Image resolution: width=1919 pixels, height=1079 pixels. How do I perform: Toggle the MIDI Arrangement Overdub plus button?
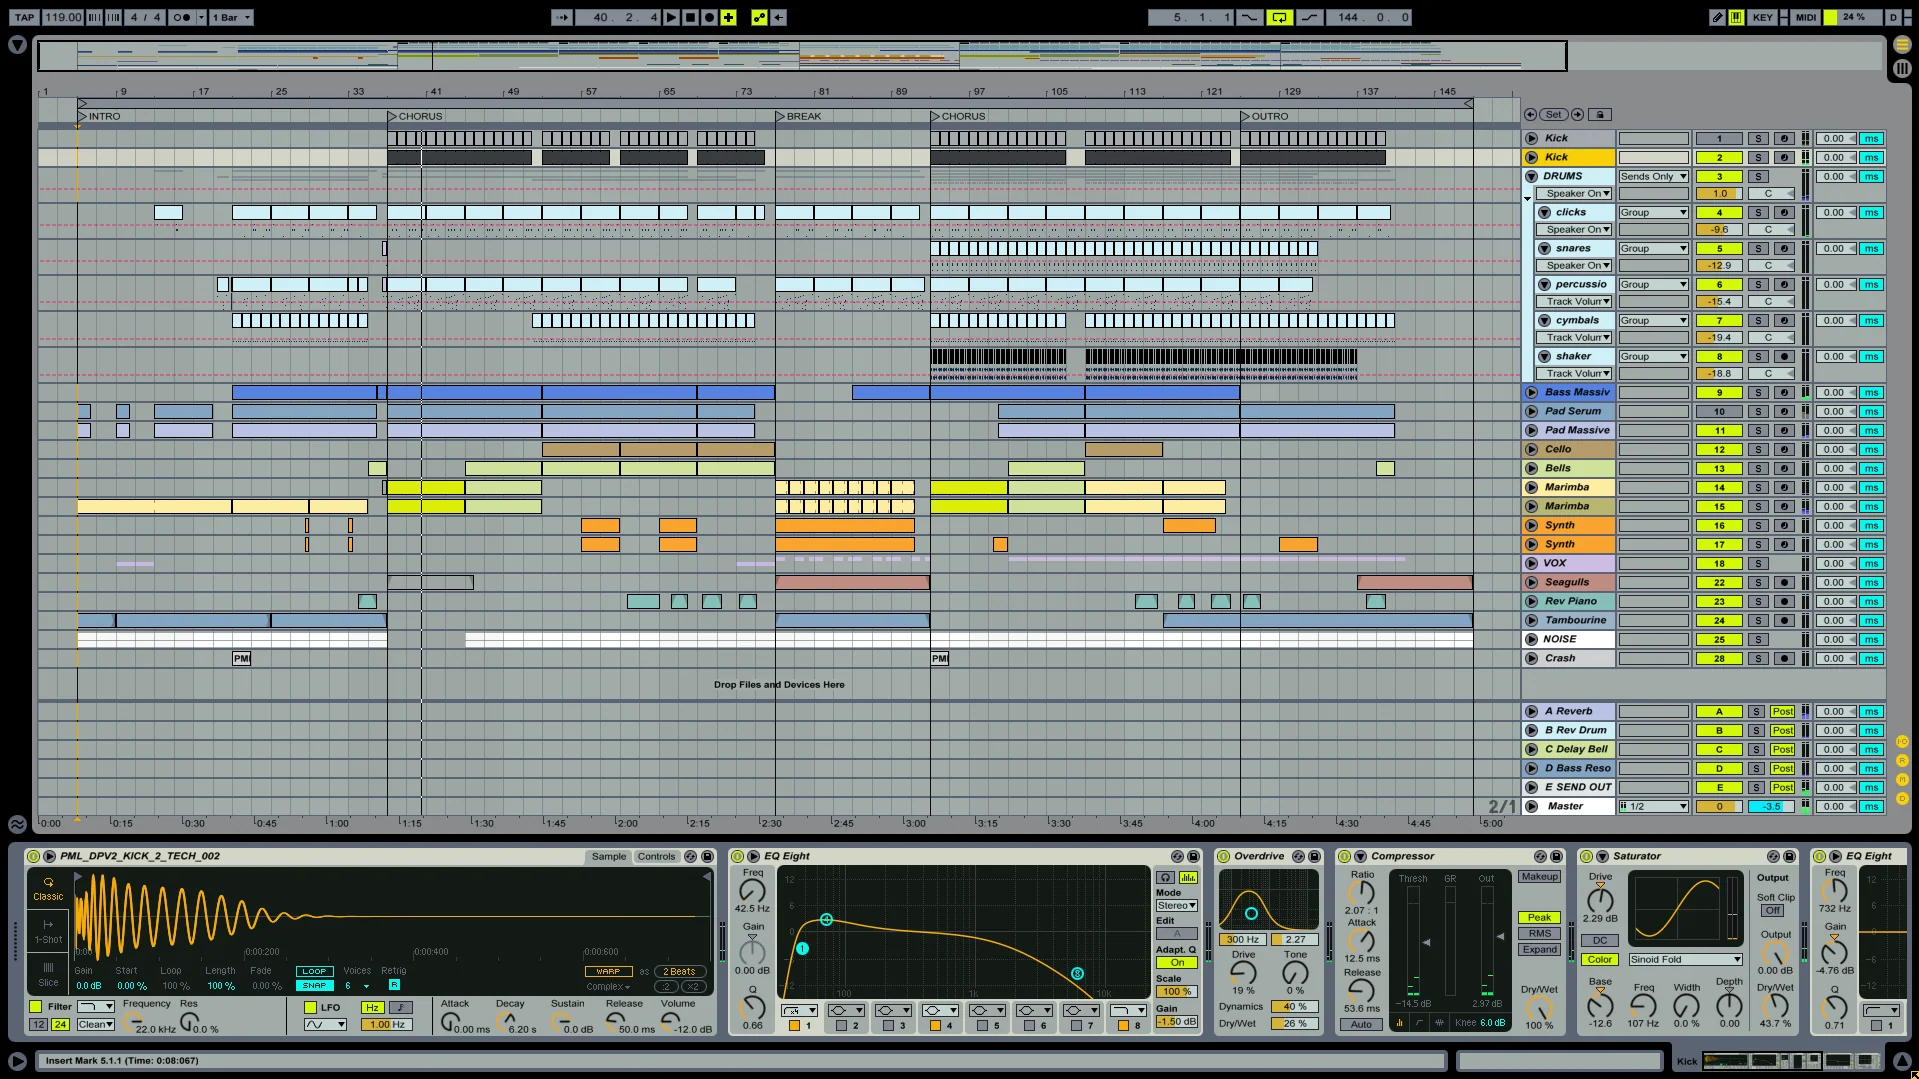[x=728, y=17]
